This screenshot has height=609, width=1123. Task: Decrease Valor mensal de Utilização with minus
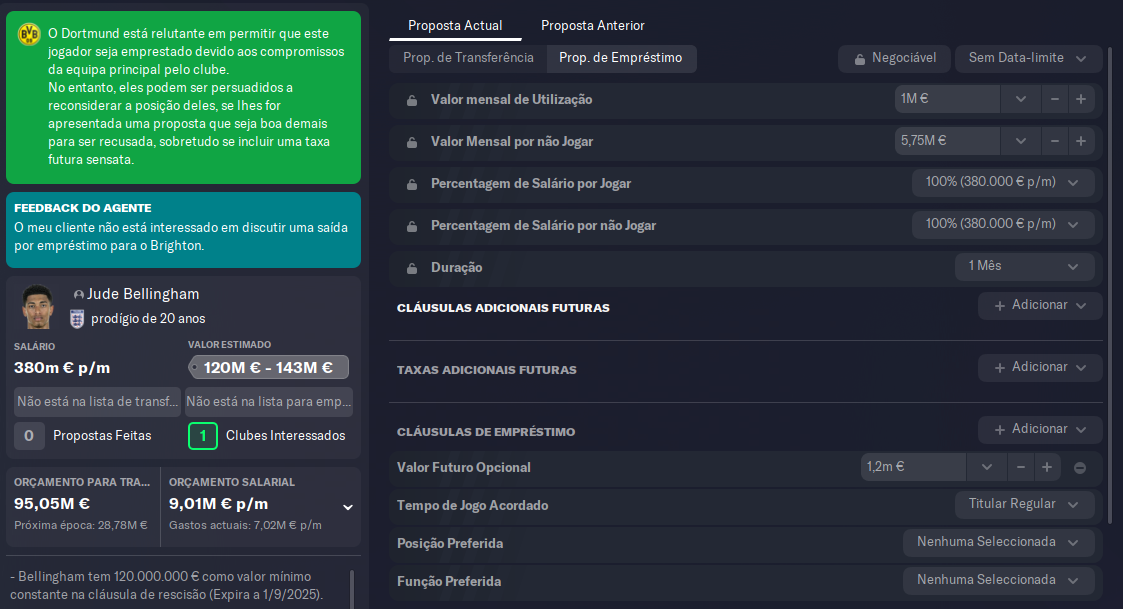coord(1054,100)
